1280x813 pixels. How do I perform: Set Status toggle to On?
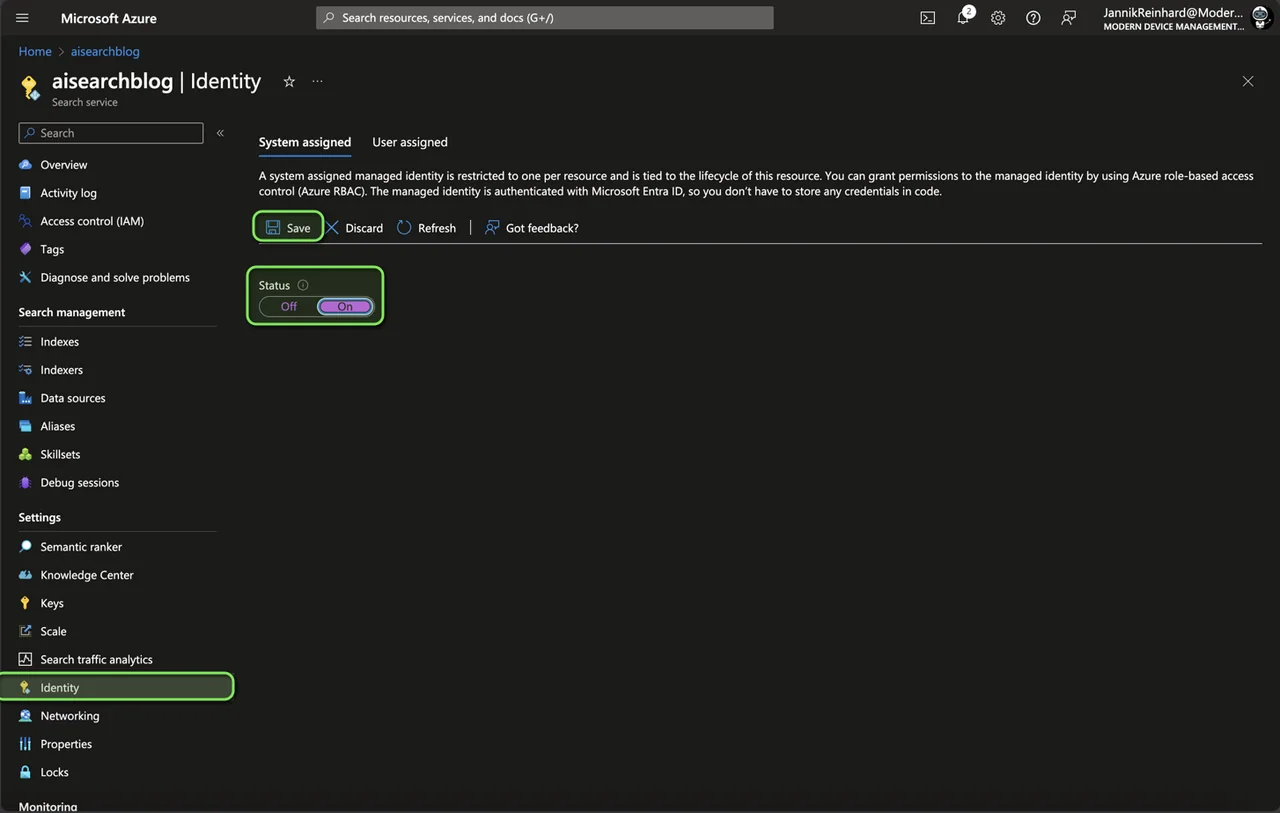pyautogui.click(x=345, y=307)
